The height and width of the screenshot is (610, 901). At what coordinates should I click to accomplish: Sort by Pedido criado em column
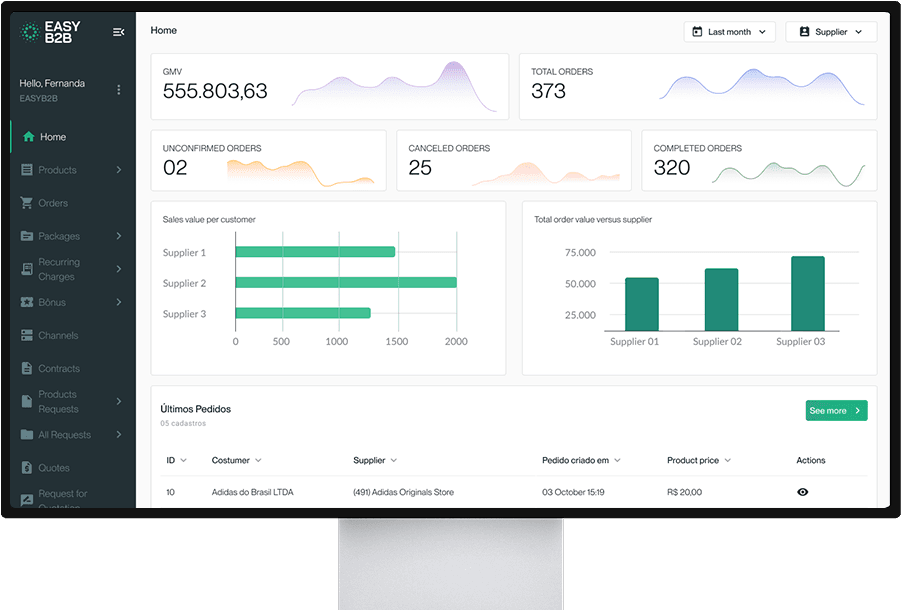(x=581, y=461)
